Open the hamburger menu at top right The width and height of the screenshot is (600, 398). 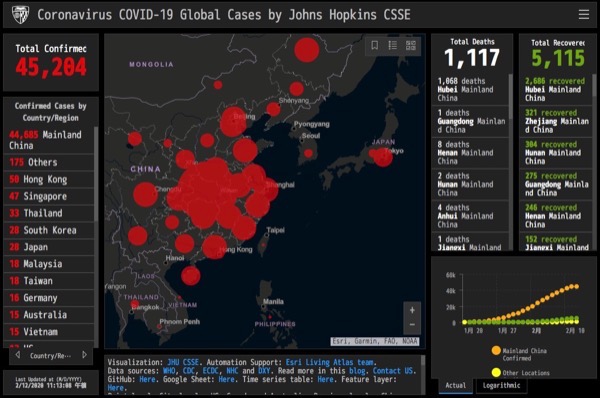coord(584,15)
